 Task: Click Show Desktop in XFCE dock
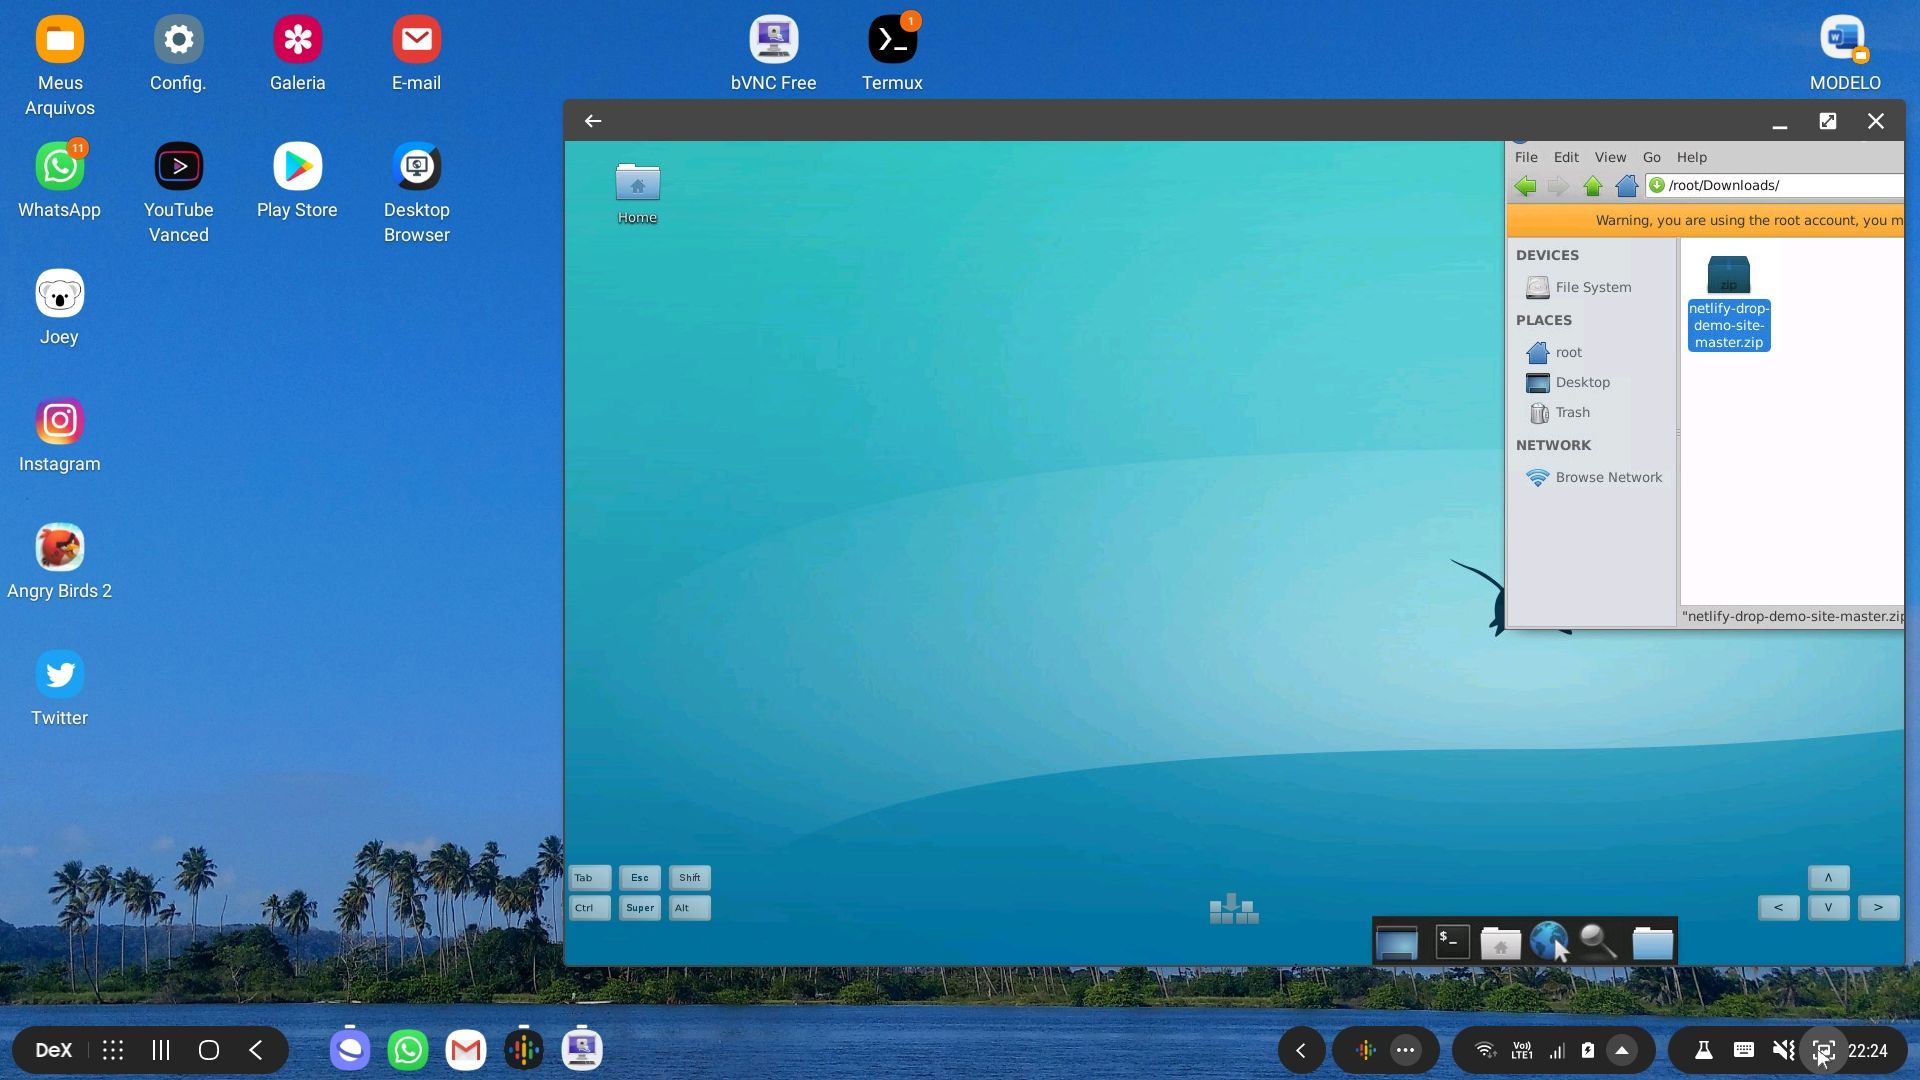1397,942
